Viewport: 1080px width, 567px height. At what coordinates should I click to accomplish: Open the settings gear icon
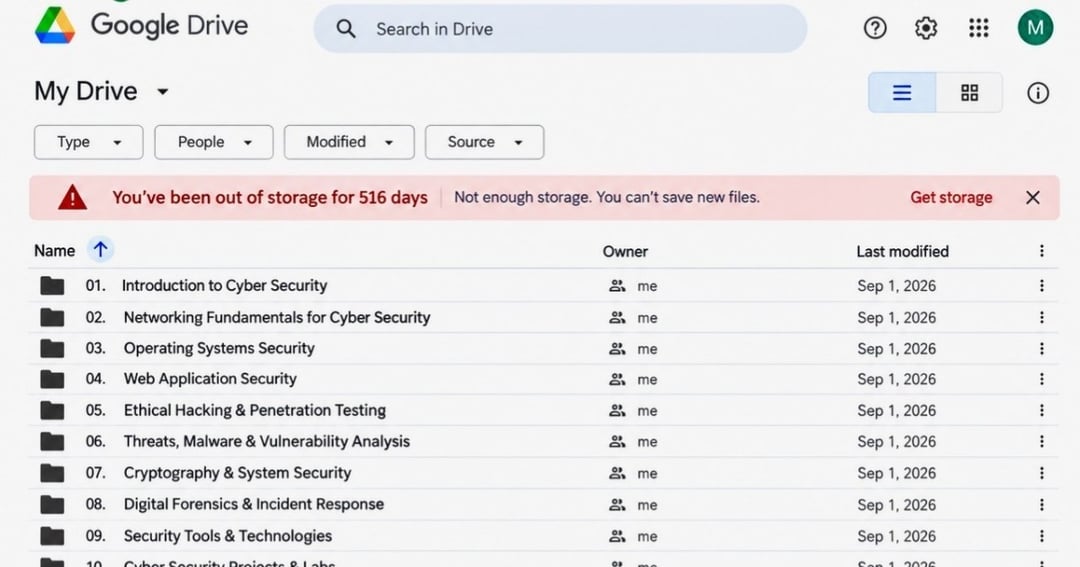tap(926, 28)
